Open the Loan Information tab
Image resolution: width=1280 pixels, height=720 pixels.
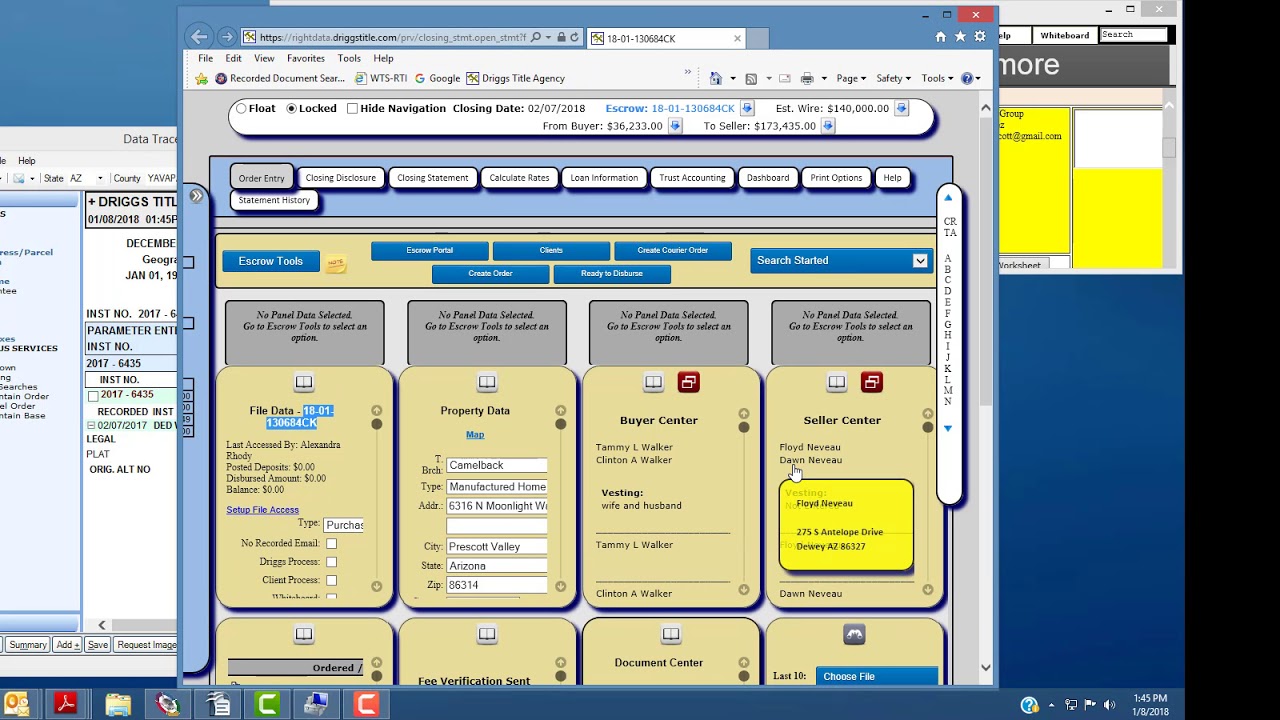coord(604,178)
